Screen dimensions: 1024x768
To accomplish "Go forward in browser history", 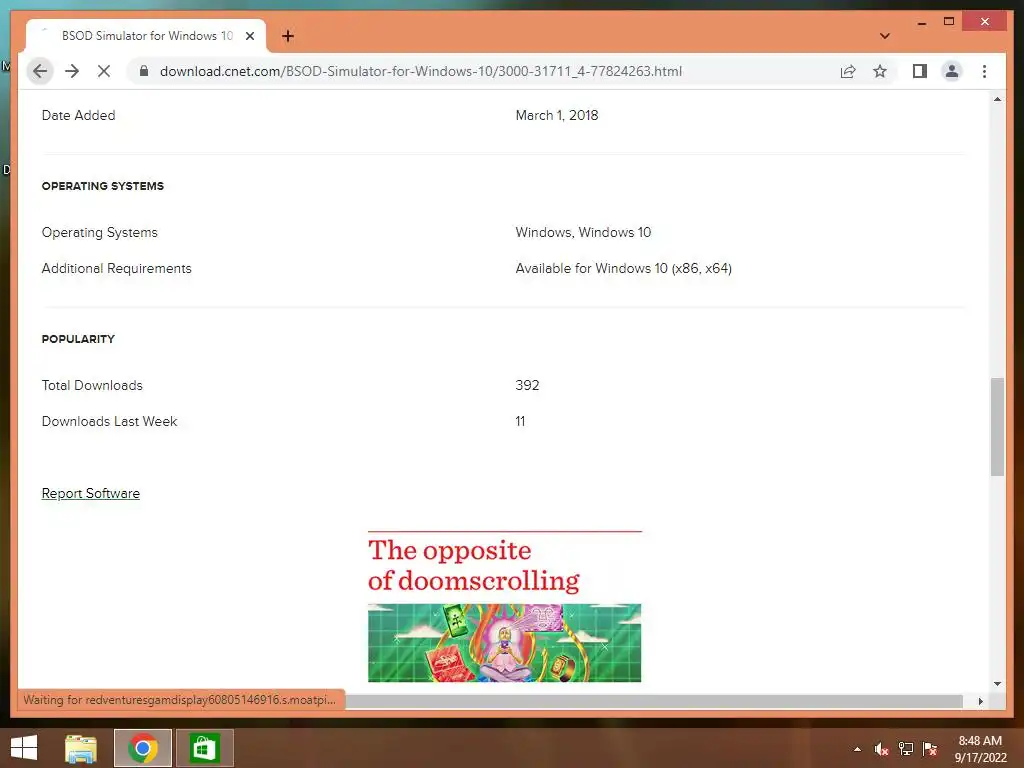I will [72, 71].
